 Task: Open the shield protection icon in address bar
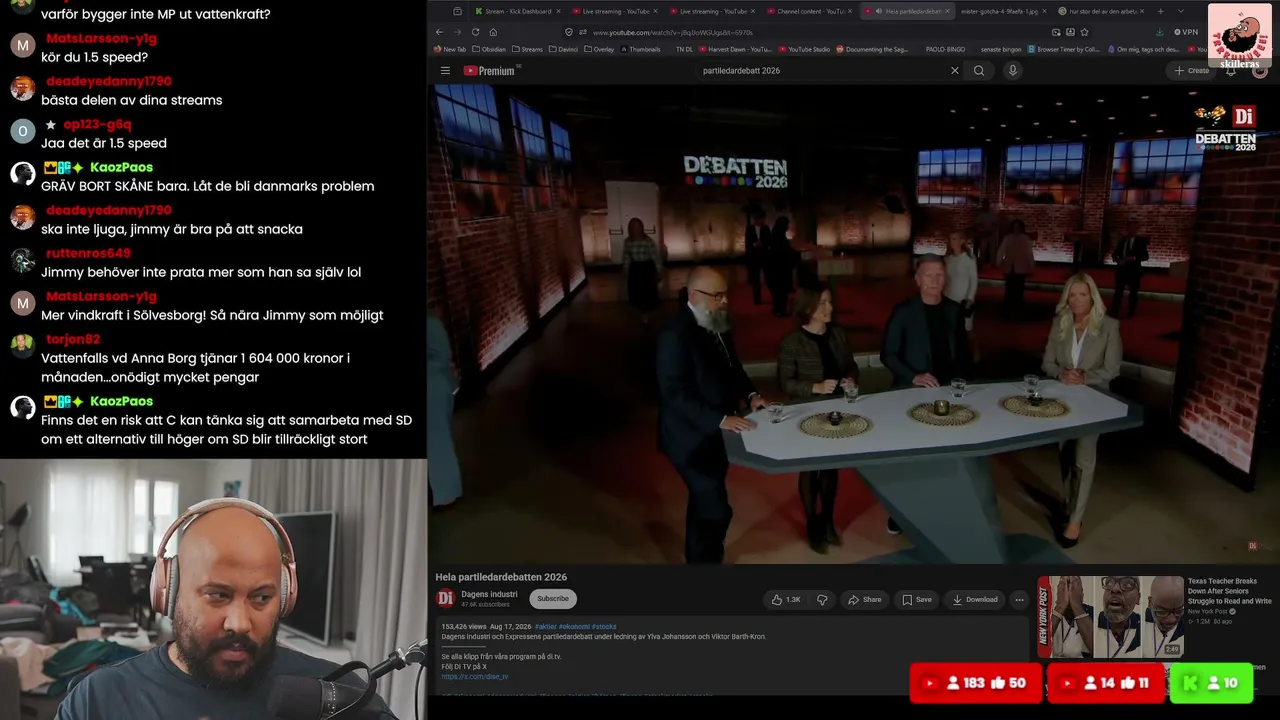[x=569, y=32]
